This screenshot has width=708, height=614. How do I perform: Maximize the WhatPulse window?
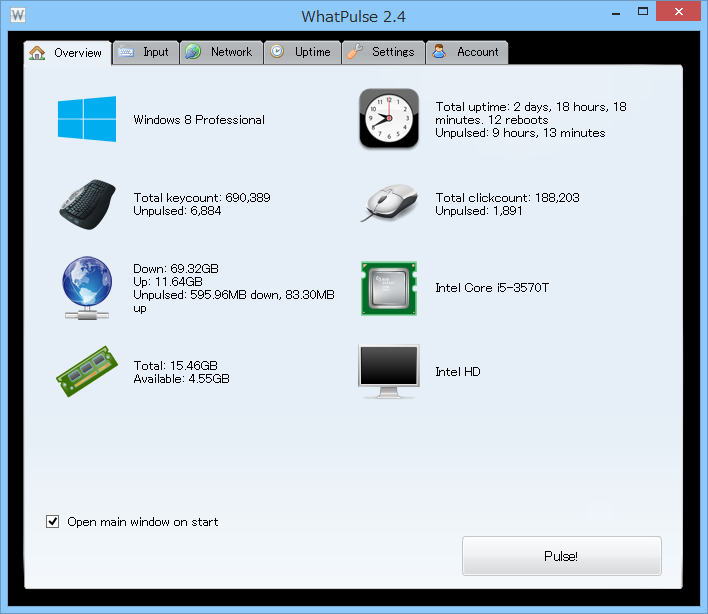click(643, 11)
